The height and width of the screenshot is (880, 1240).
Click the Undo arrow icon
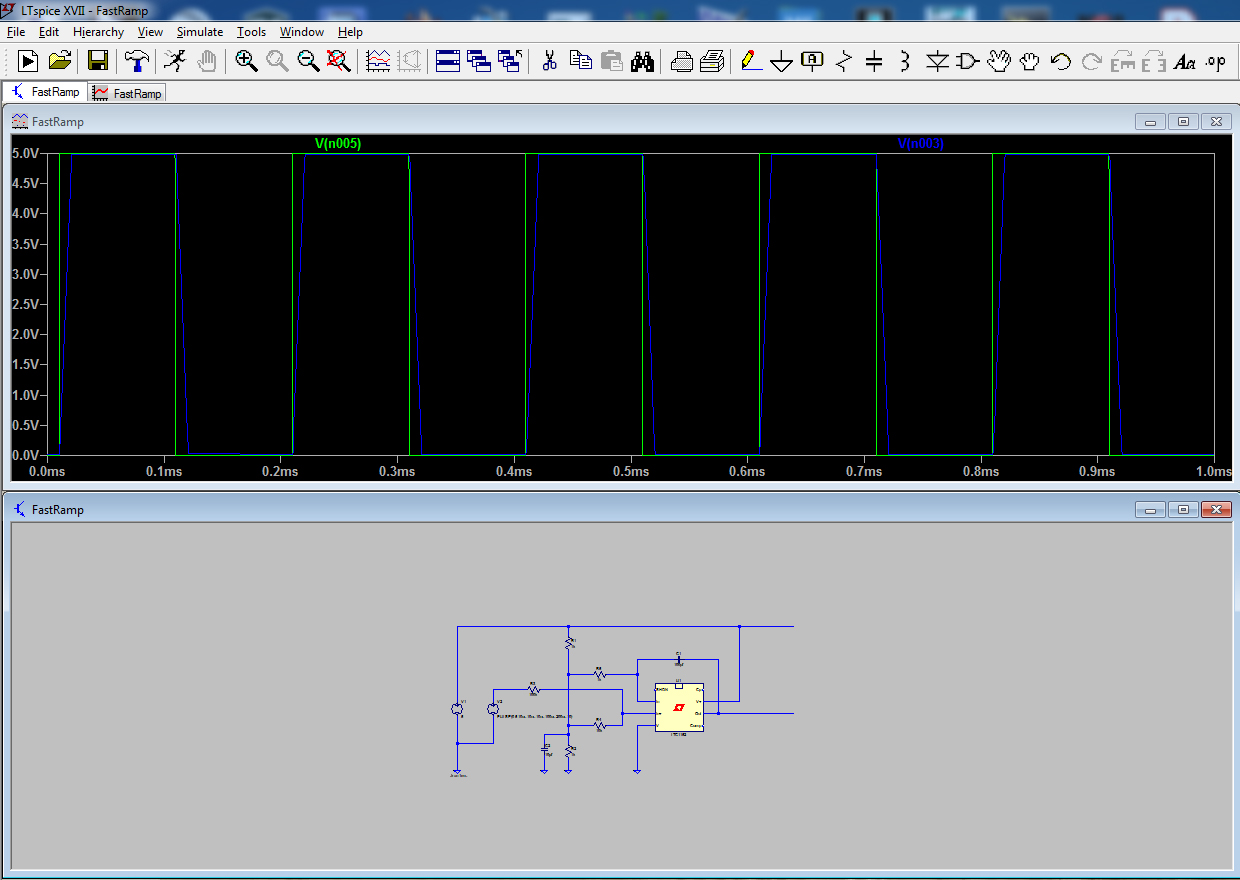pyautogui.click(x=1061, y=61)
